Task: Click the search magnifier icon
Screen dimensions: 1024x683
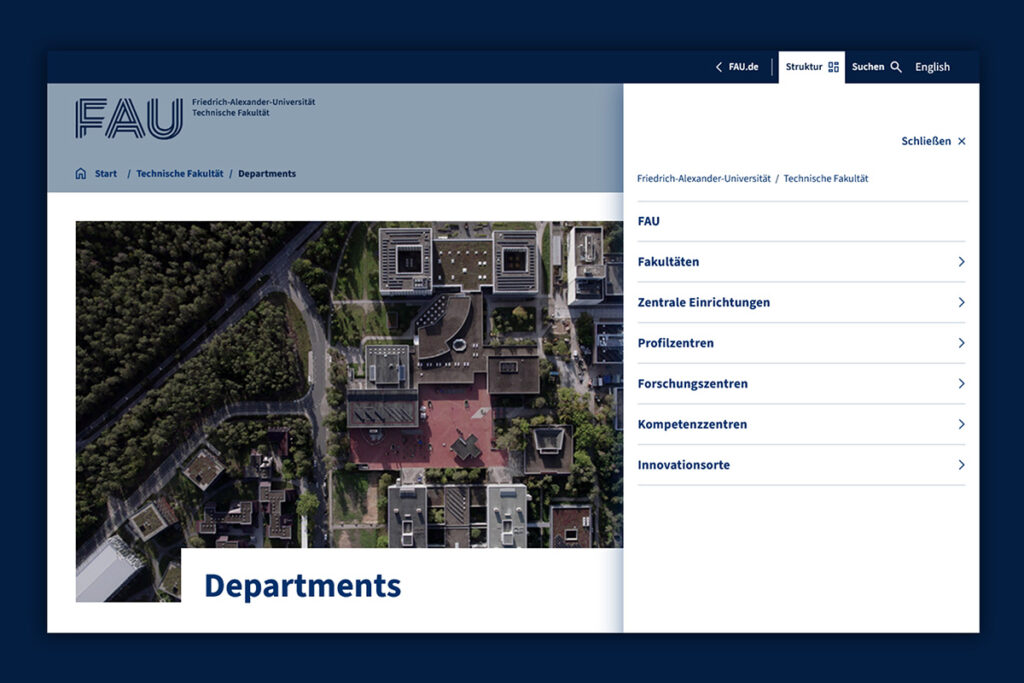Action: pyautogui.click(x=896, y=67)
